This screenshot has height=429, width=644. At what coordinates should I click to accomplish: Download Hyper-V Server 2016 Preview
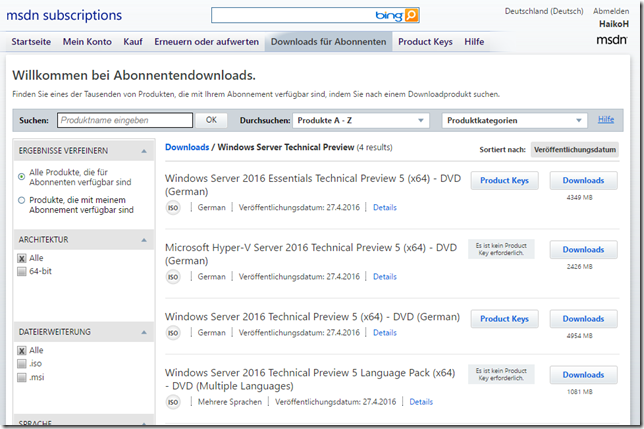click(x=583, y=250)
